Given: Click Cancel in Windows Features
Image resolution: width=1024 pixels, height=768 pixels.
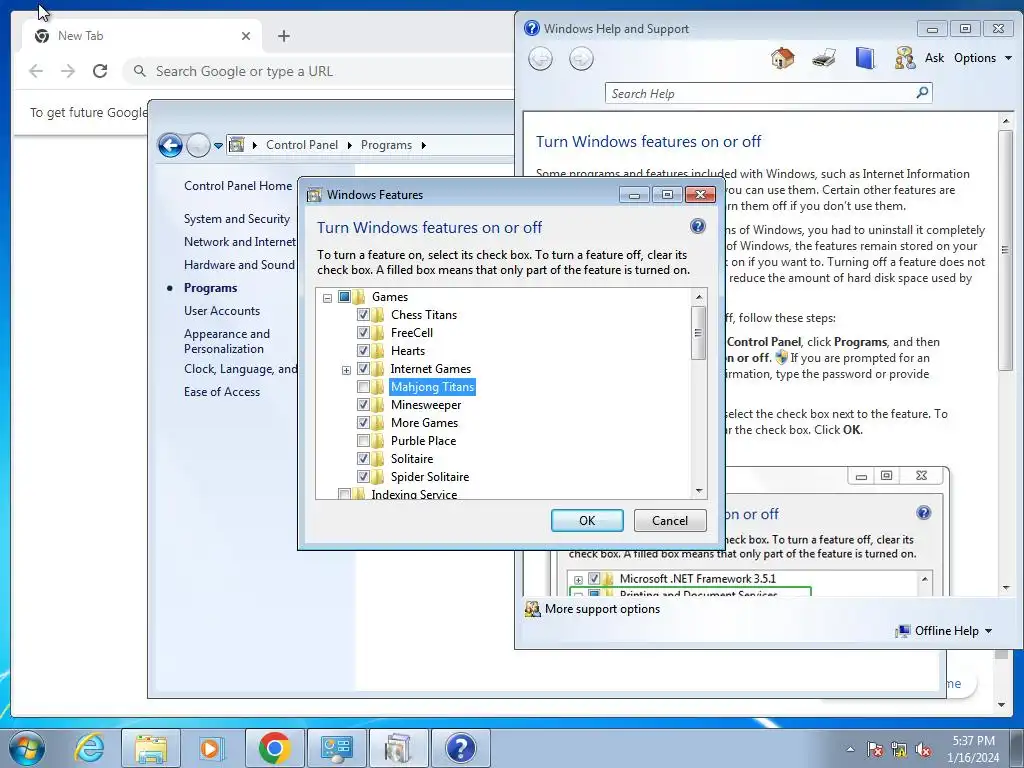Looking at the screenshot, I should 670,520.
